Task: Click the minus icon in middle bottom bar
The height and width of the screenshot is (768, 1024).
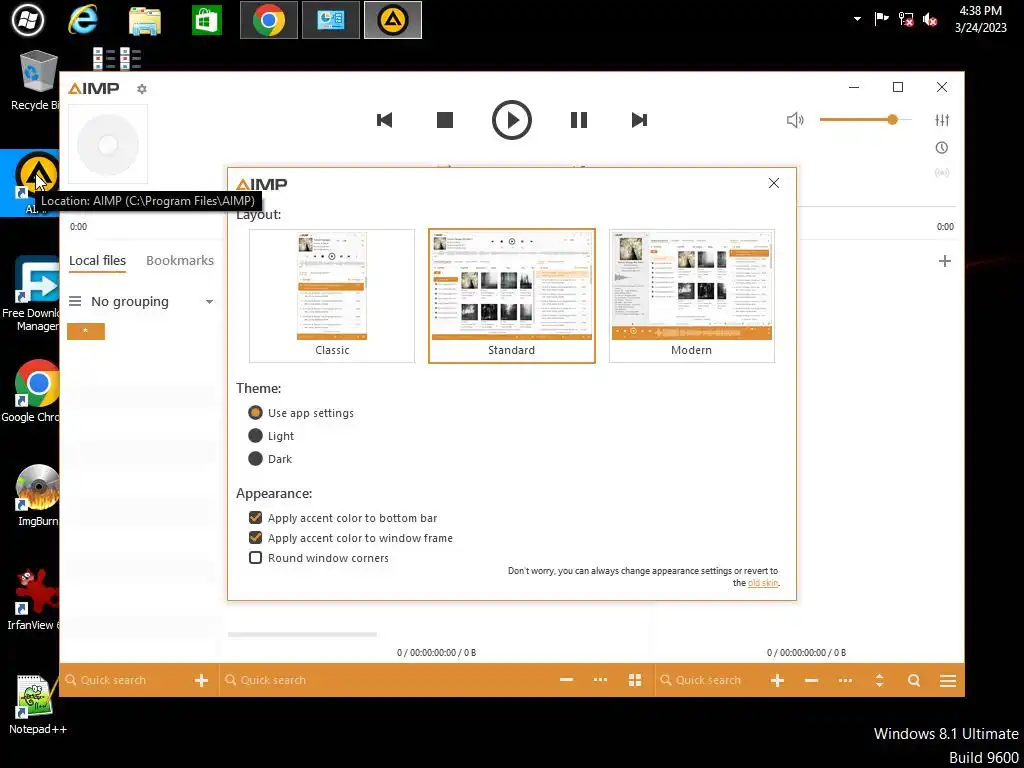Action: point(566,680)
